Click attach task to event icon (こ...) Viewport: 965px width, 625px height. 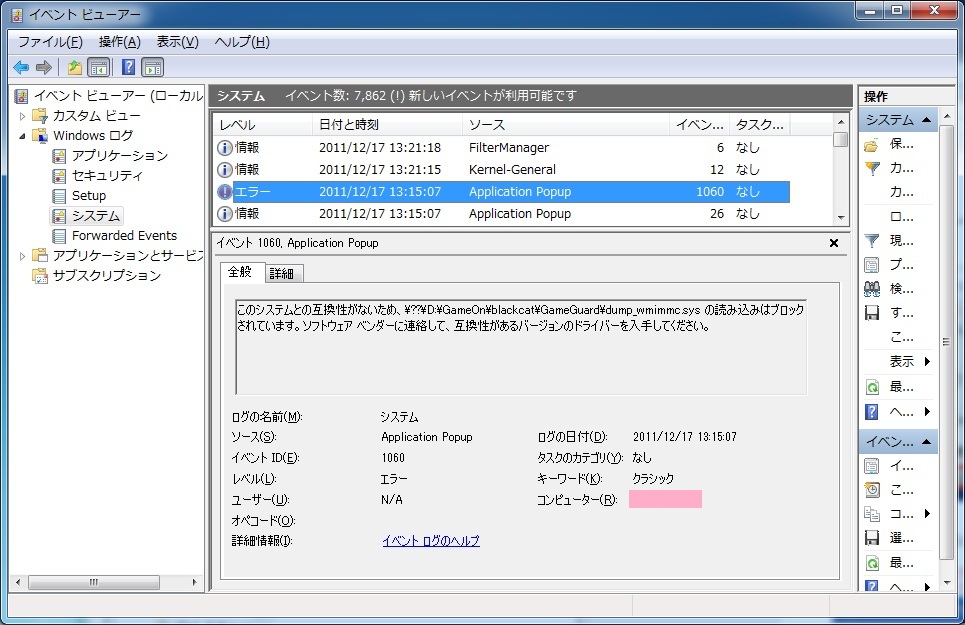click(x=872, y=490)
